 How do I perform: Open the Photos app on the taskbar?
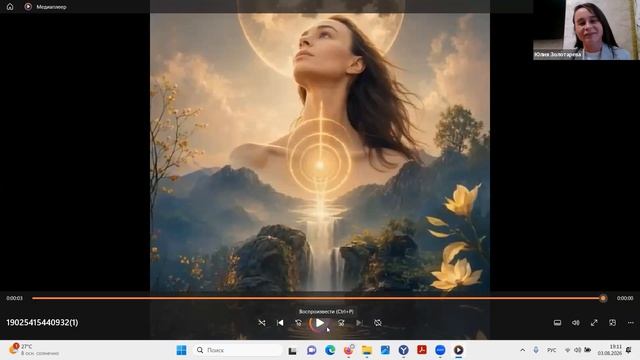point(385,350)
